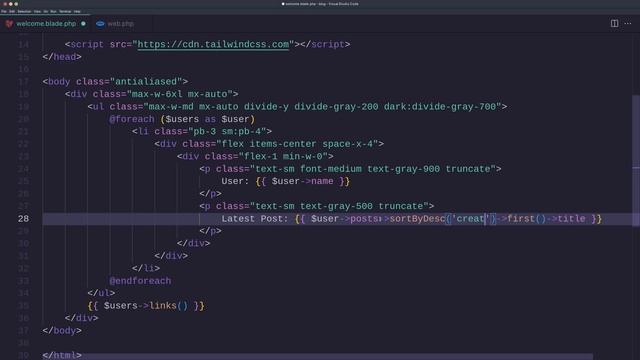Click the closing </ul> tag

click(x=101, y=293)
